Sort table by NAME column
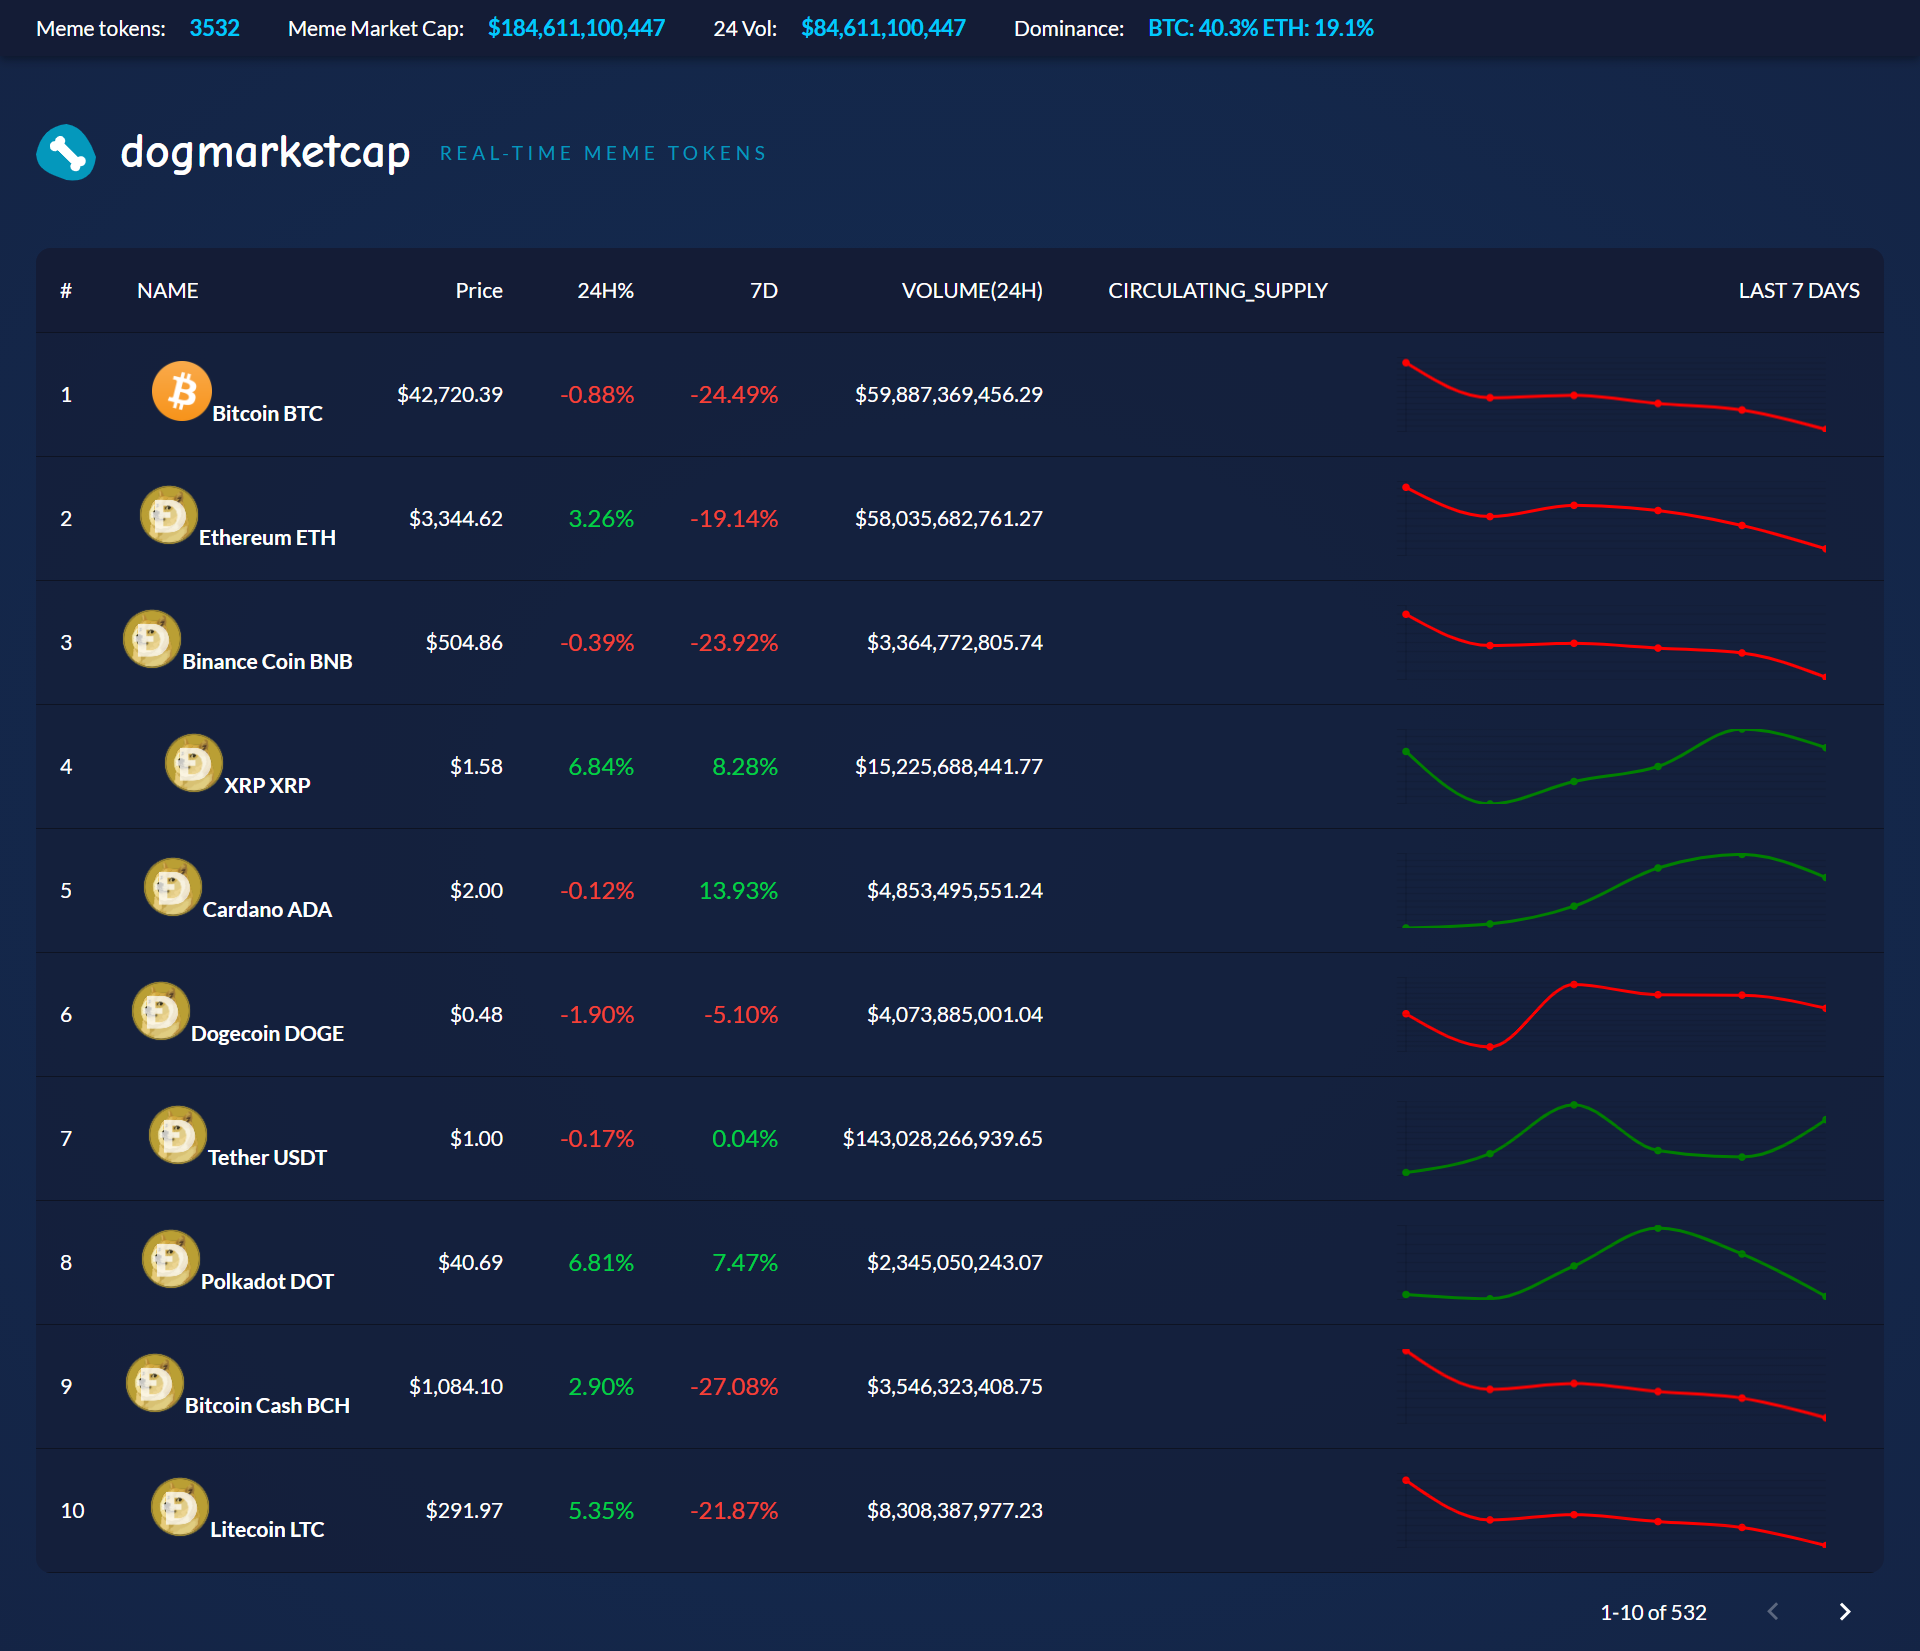 168,291
